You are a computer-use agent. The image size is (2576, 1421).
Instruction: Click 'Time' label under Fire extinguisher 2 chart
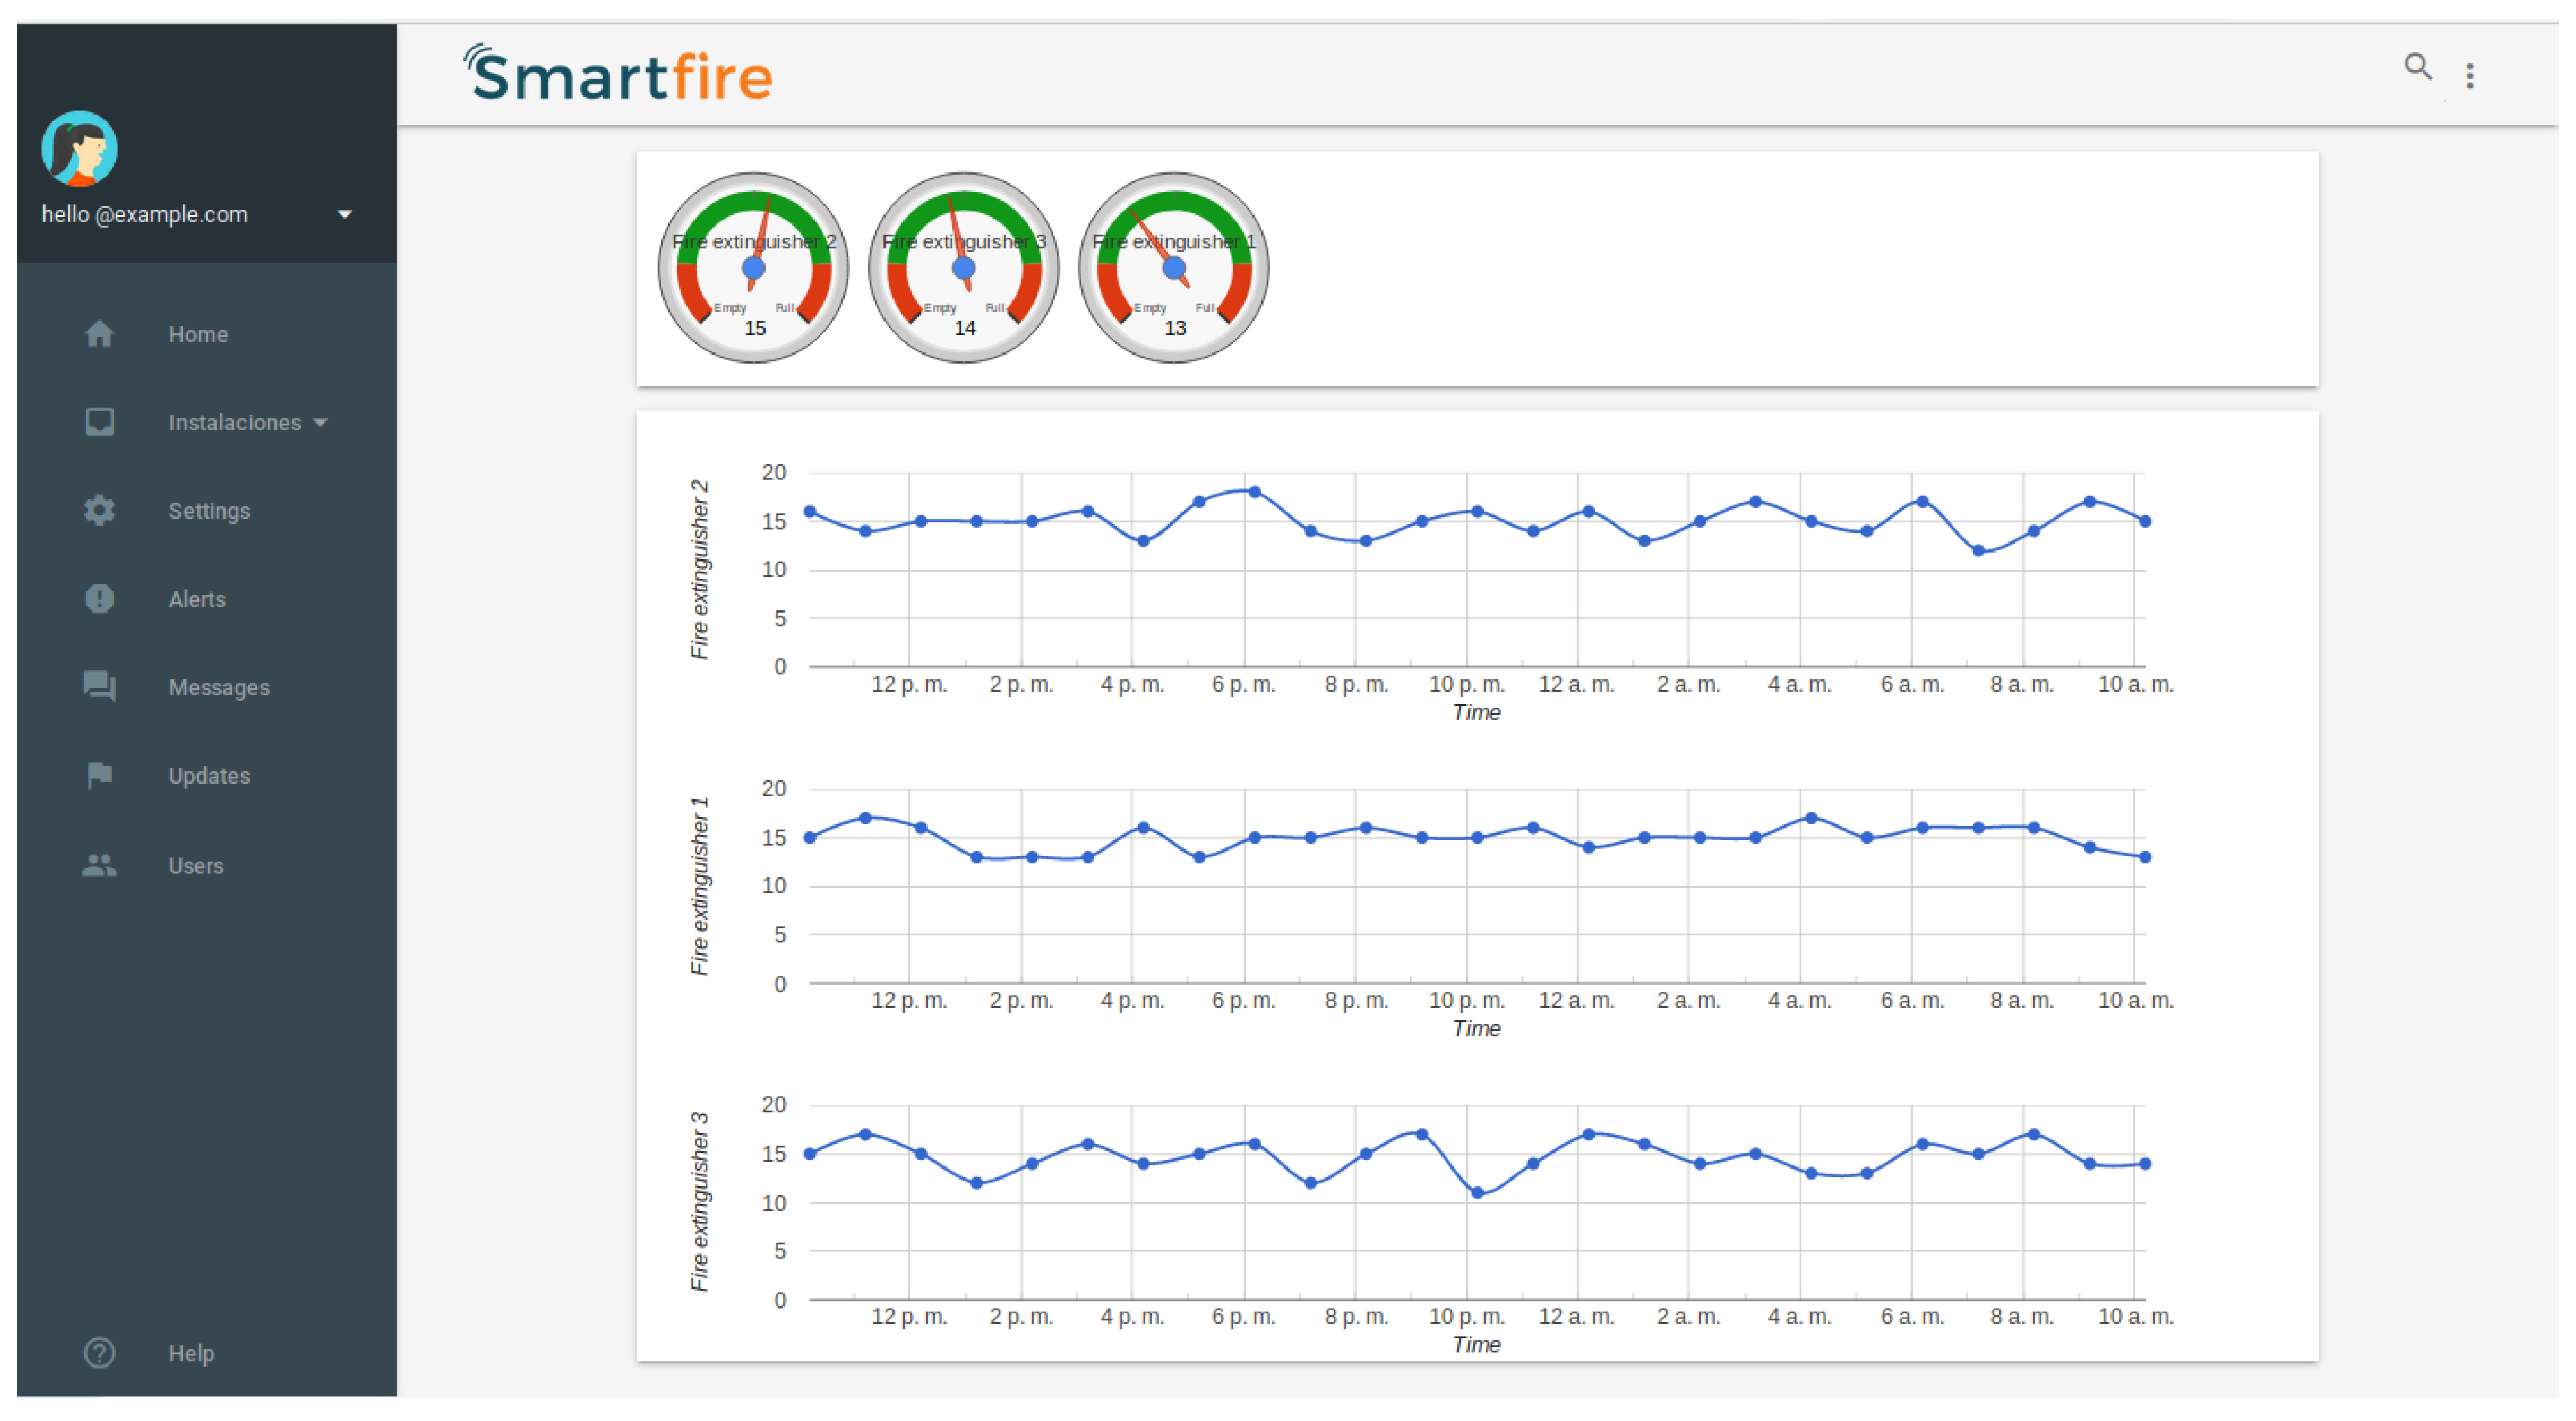coord(1478,713)
